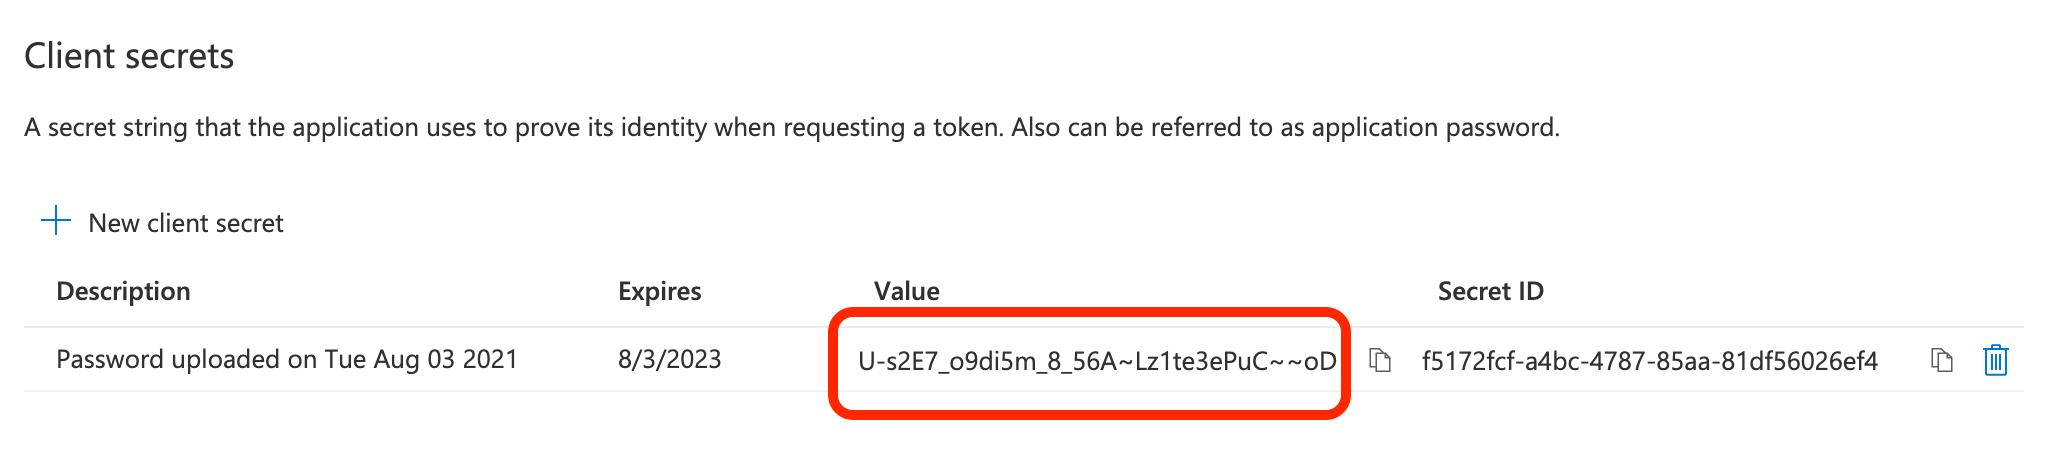Click the 8/3/2023 expiry date cell
This screenshot has height=458, width=2068.
point(669,360)
